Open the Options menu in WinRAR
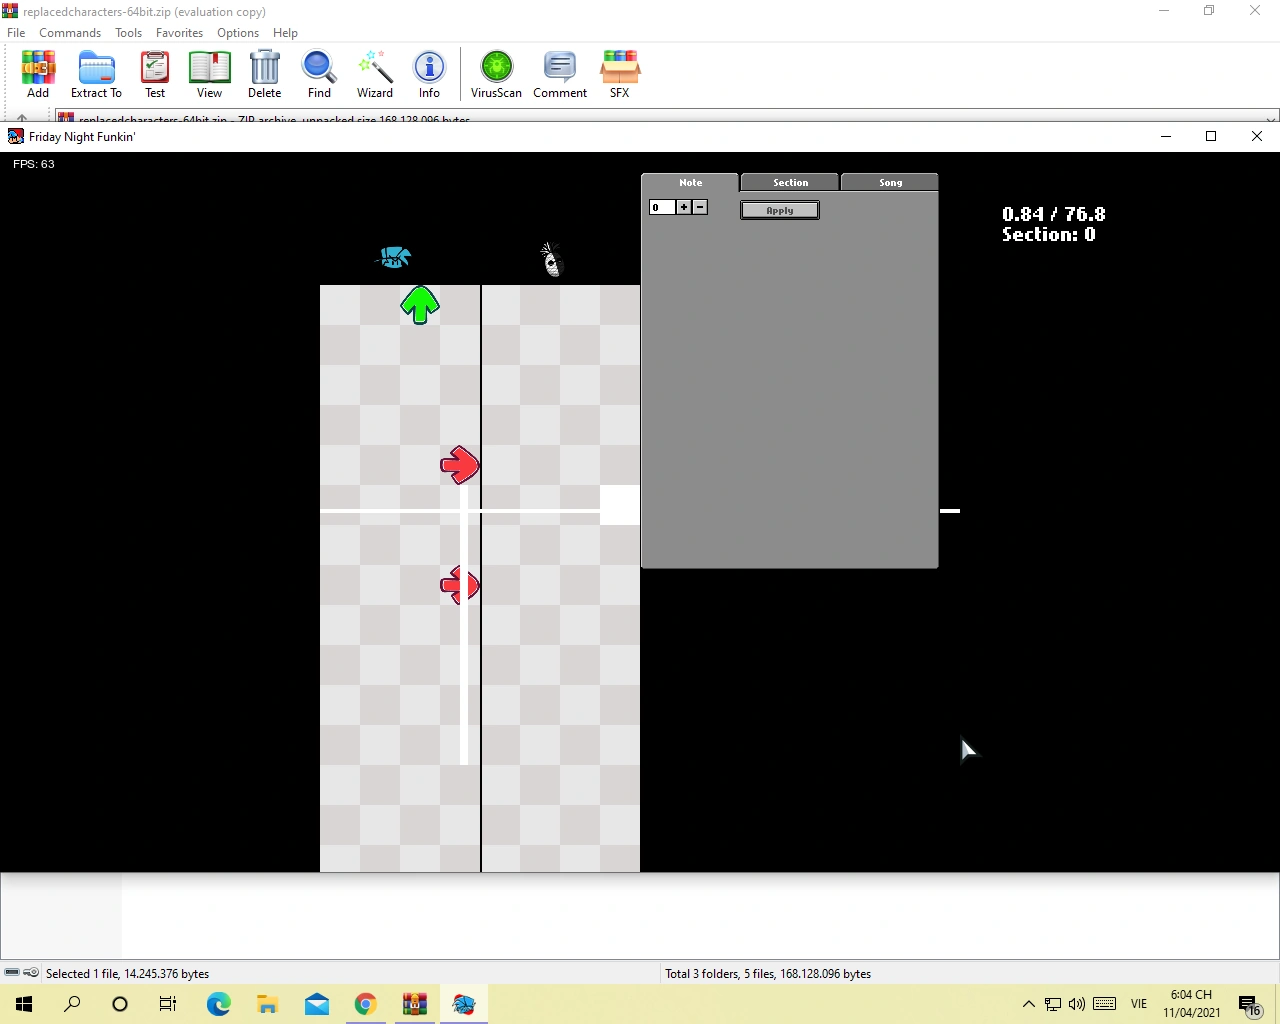The height and width of the screenshot is (1024, 1280). point(238,32)
